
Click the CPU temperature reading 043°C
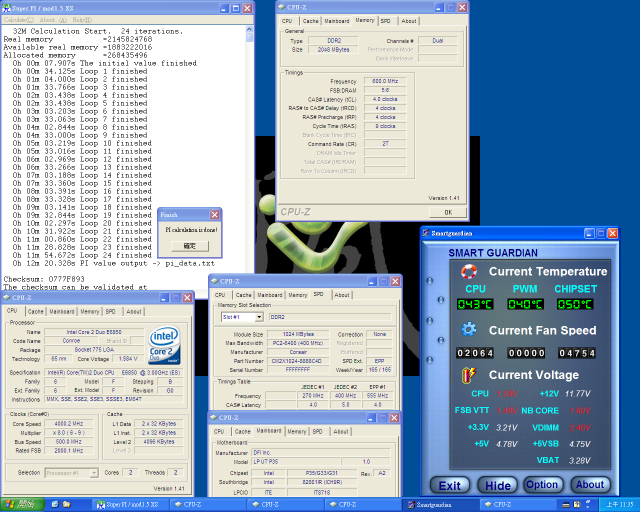pos(475,304)
